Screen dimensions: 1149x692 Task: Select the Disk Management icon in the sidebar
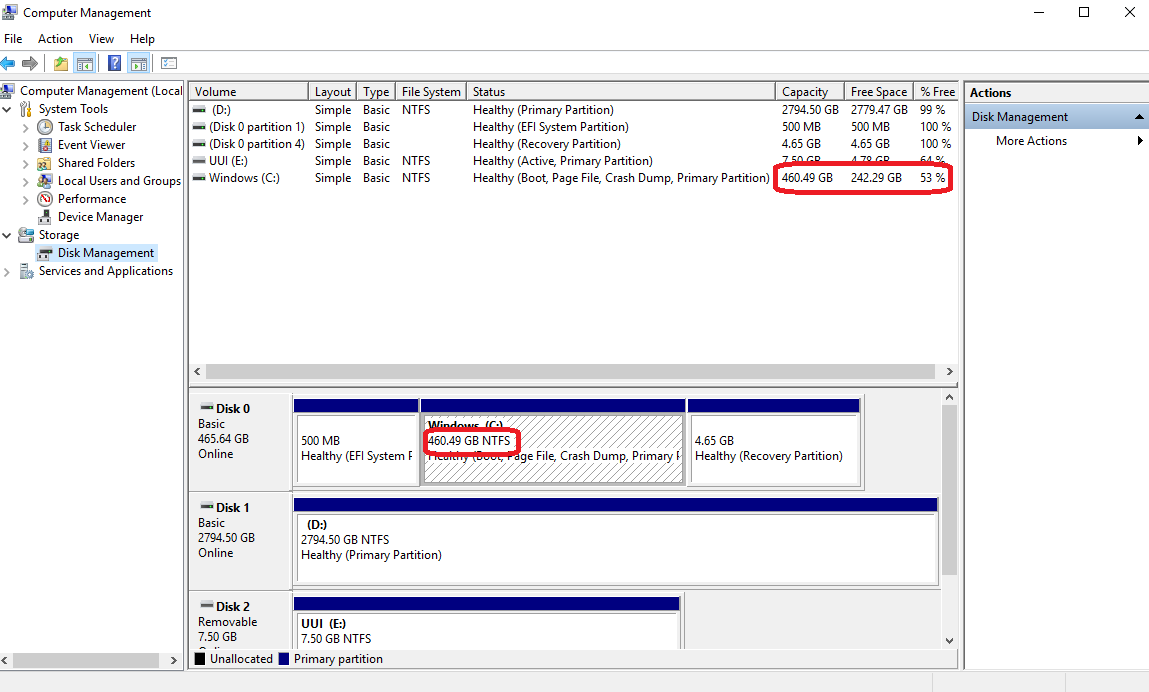point(45,252)
